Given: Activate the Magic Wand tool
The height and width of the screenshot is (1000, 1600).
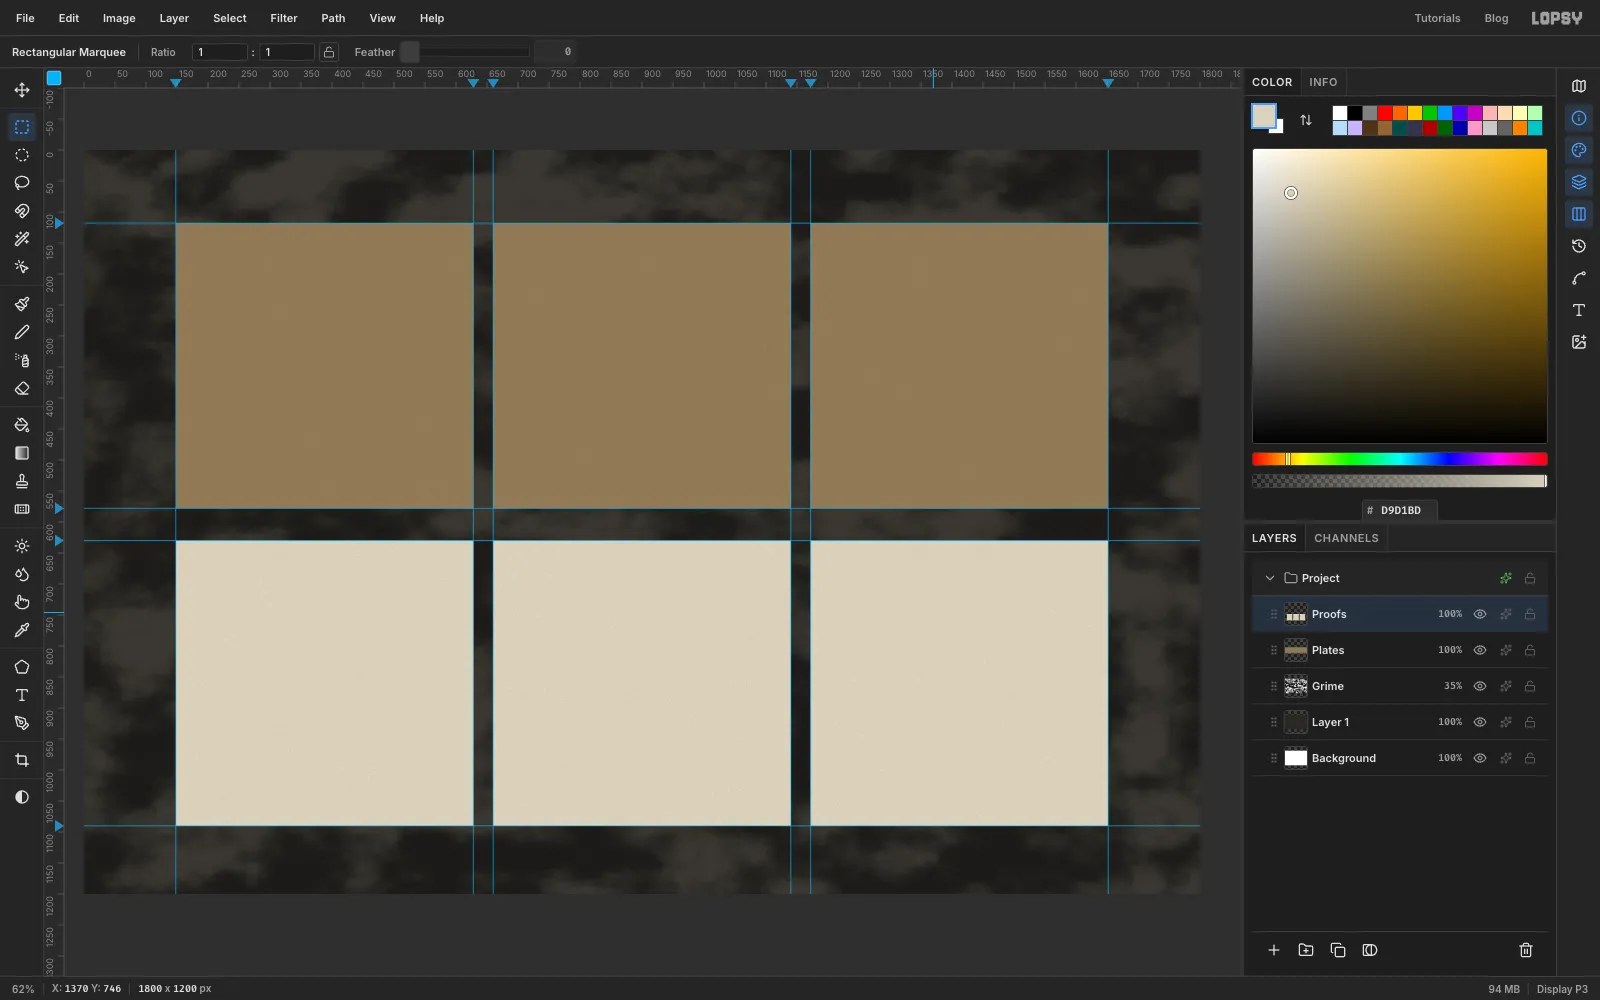Looking at the screenshot, I should (x=22, y=239).
